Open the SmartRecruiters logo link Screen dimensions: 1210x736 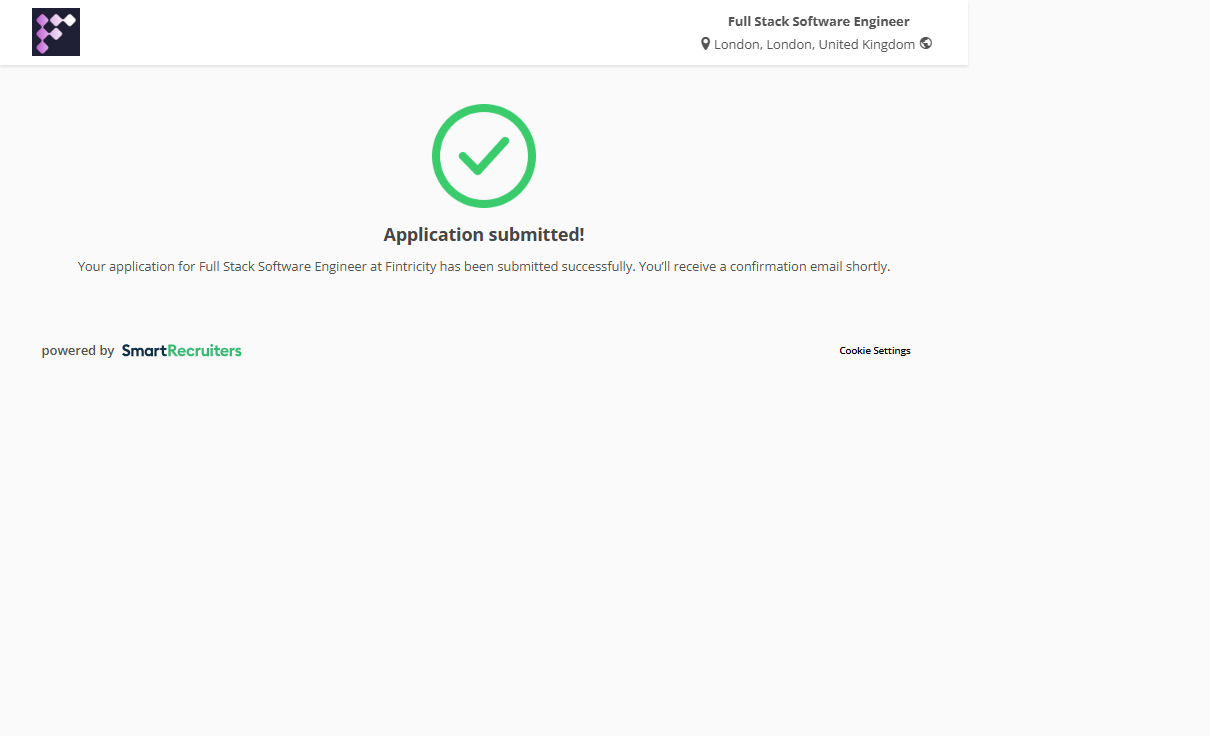(181, 351)
